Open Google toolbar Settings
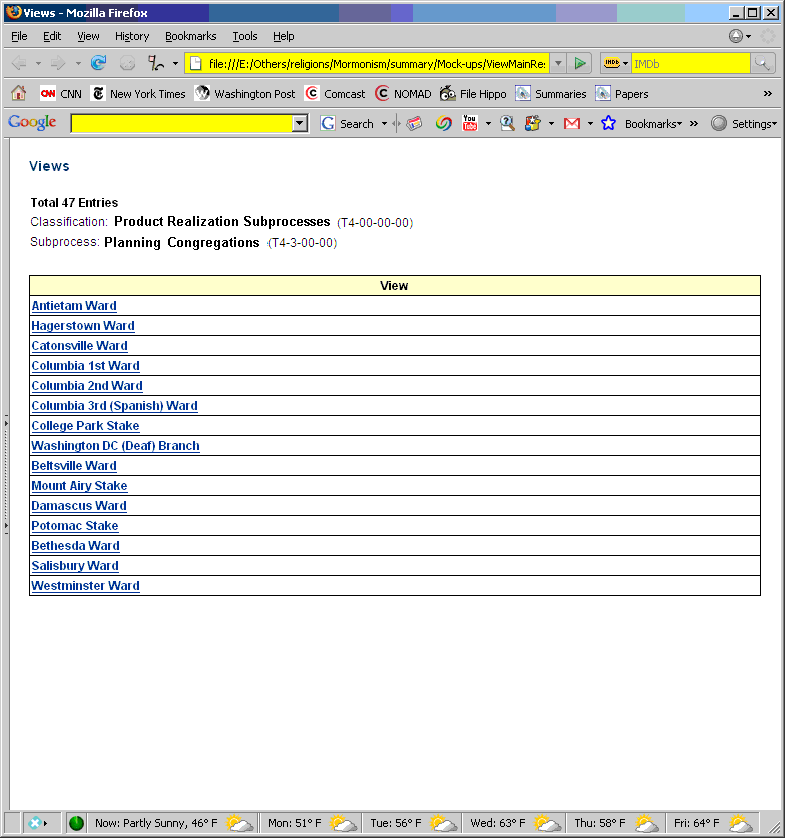Viewport: 785px width, 838px height. point(744,123)
